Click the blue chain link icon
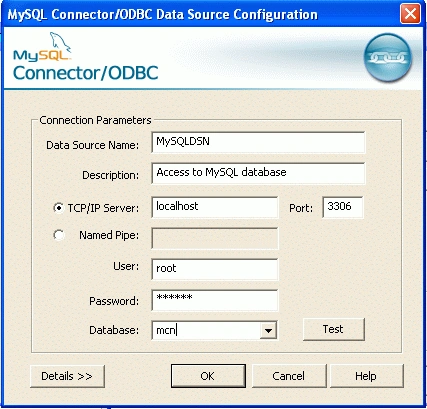Viewport: 427px width, 409px height. tap(387, 58)
